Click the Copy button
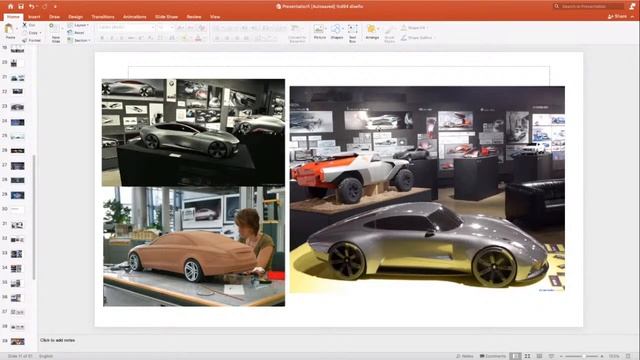The height and width of the screenshot is (360, 640). tap(31, 33)
